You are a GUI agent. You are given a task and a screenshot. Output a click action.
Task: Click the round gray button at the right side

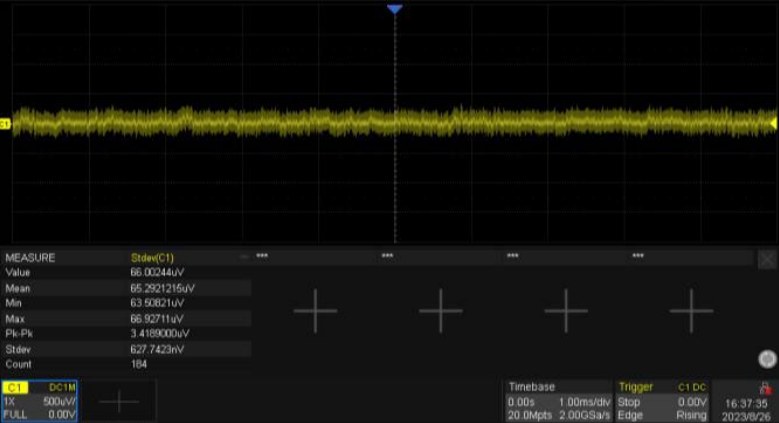pos(768,359)
